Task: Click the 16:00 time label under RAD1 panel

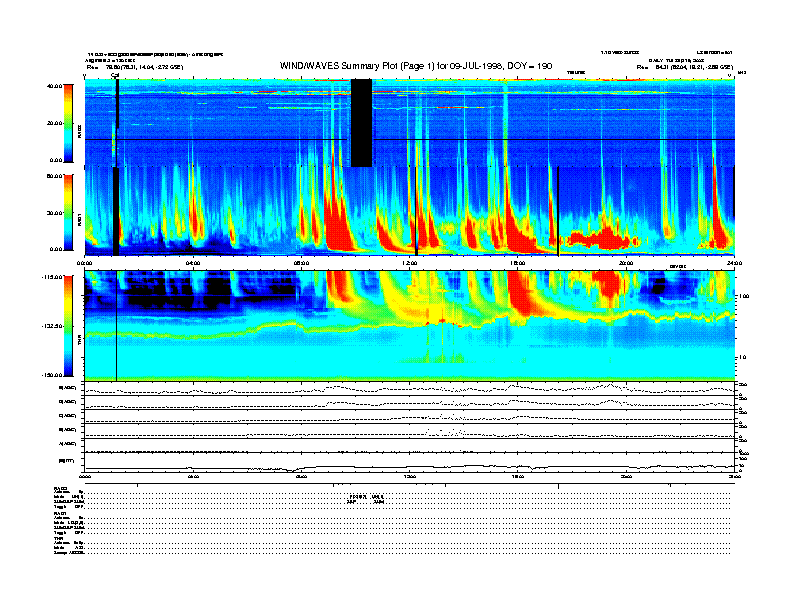Action: pyautogui.click(x=518, y=263)
